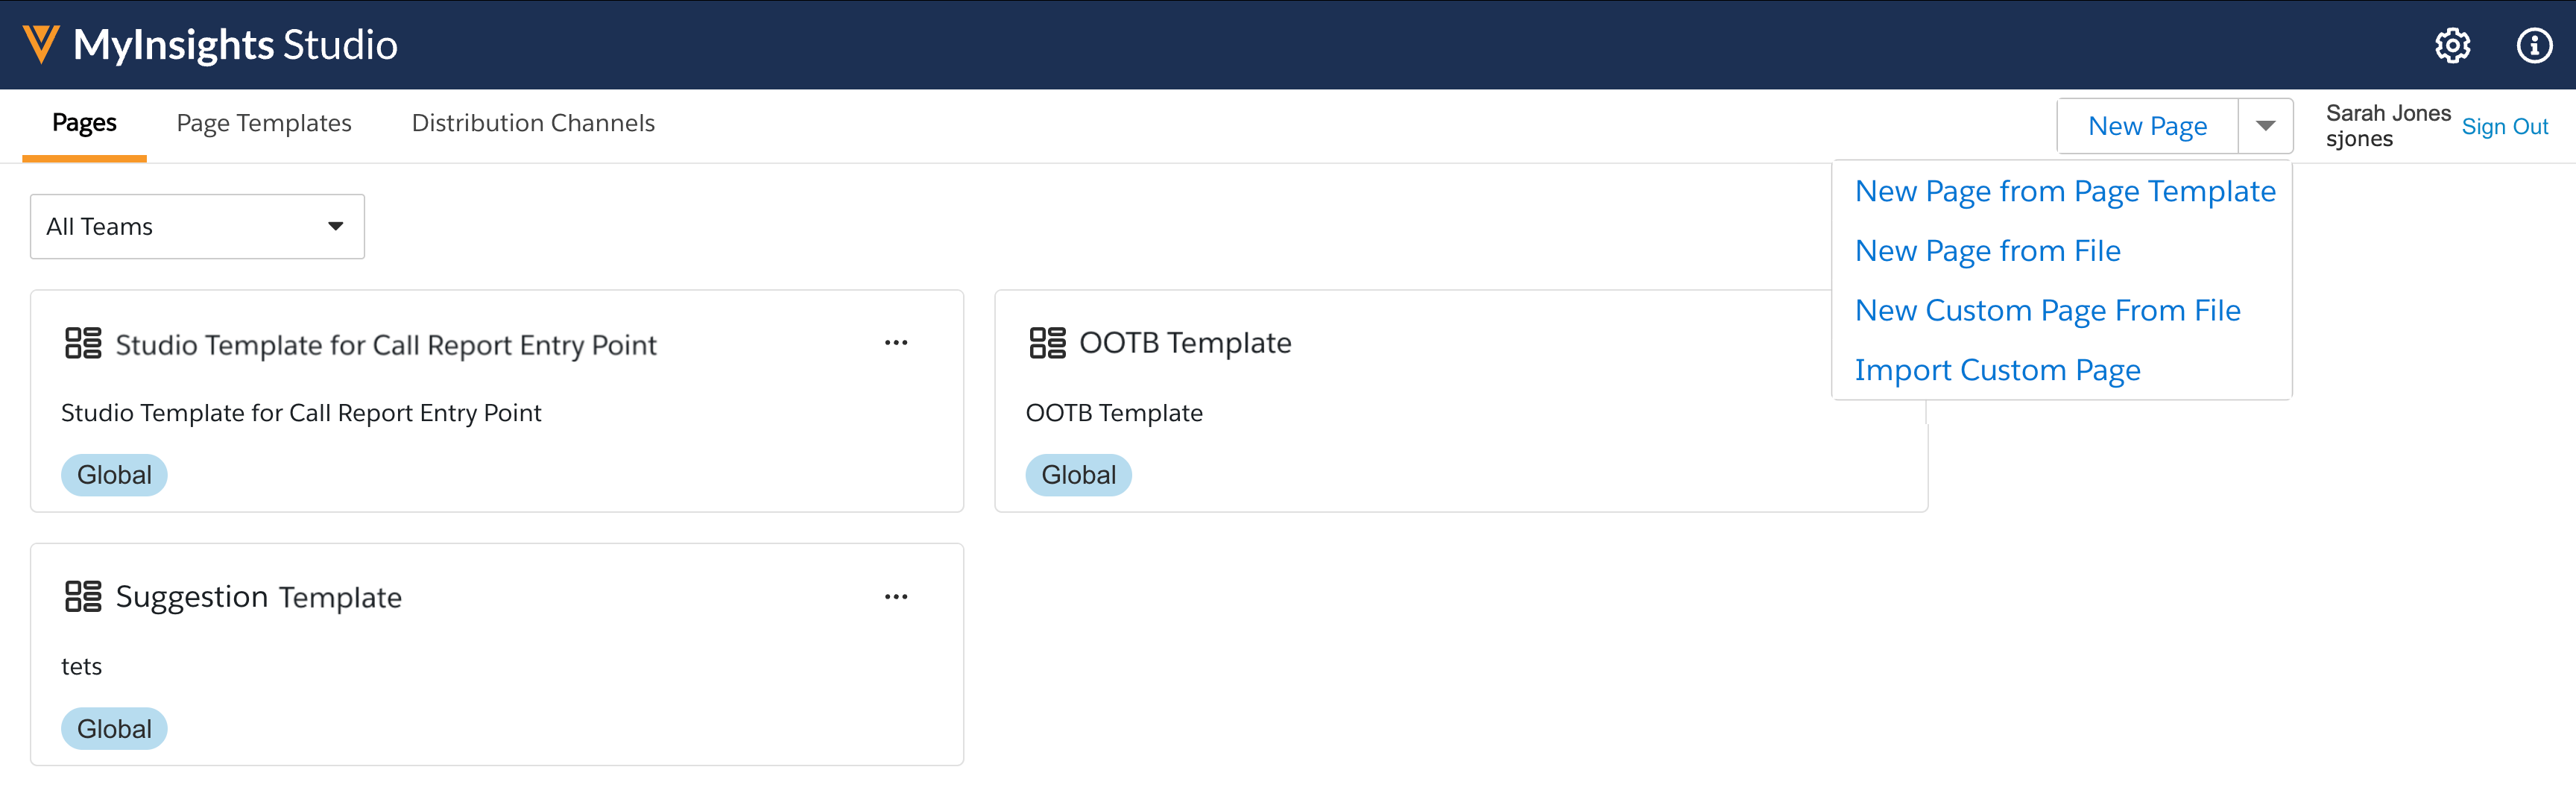Open the ellipsis menu on Suggestion Template card

pos(896,596)
